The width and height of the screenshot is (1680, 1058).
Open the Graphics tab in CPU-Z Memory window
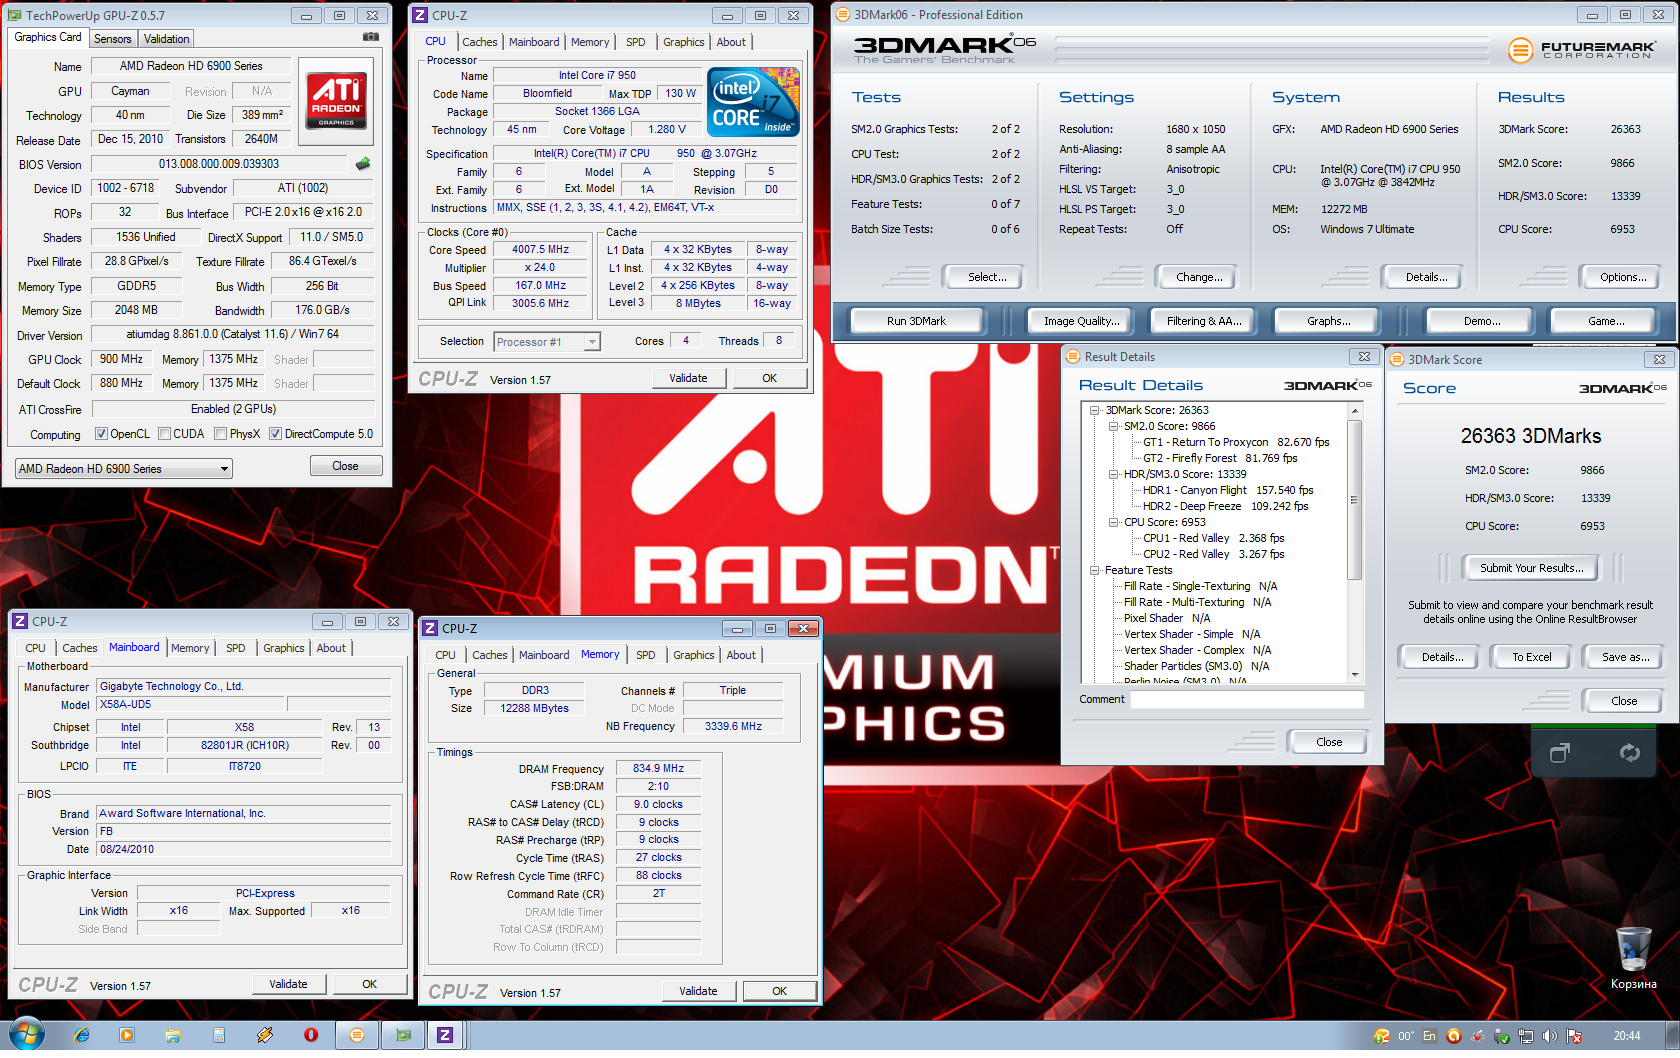coord(694,655)
